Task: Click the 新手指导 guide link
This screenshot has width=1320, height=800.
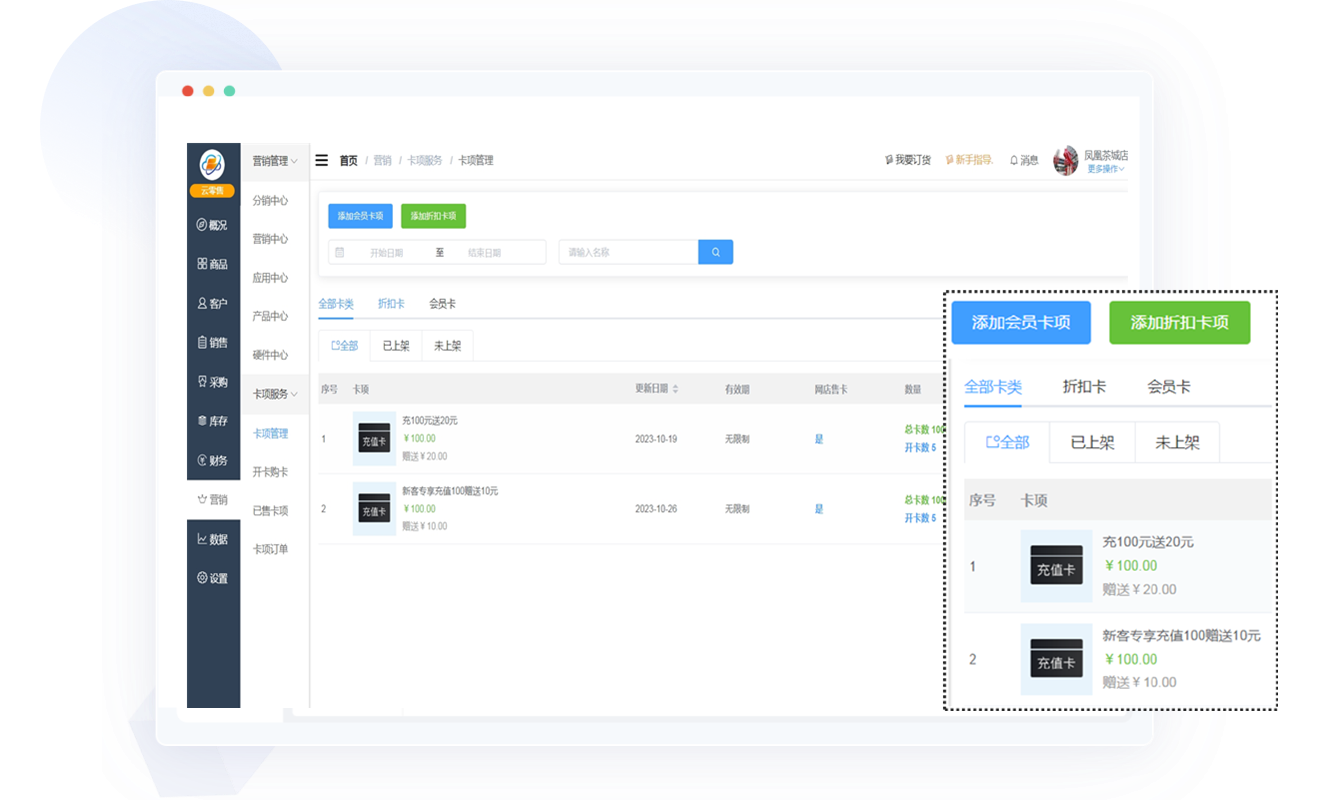Action: (969, 160)
